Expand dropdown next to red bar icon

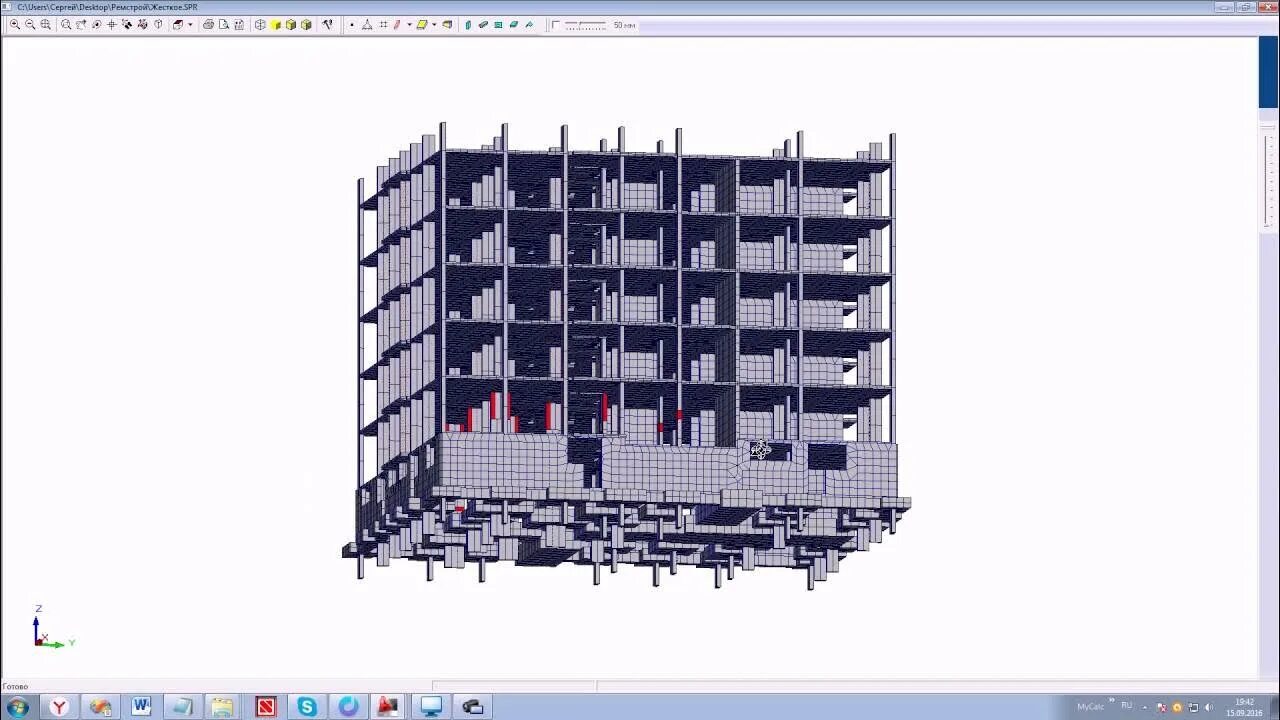tap(409, 24)
